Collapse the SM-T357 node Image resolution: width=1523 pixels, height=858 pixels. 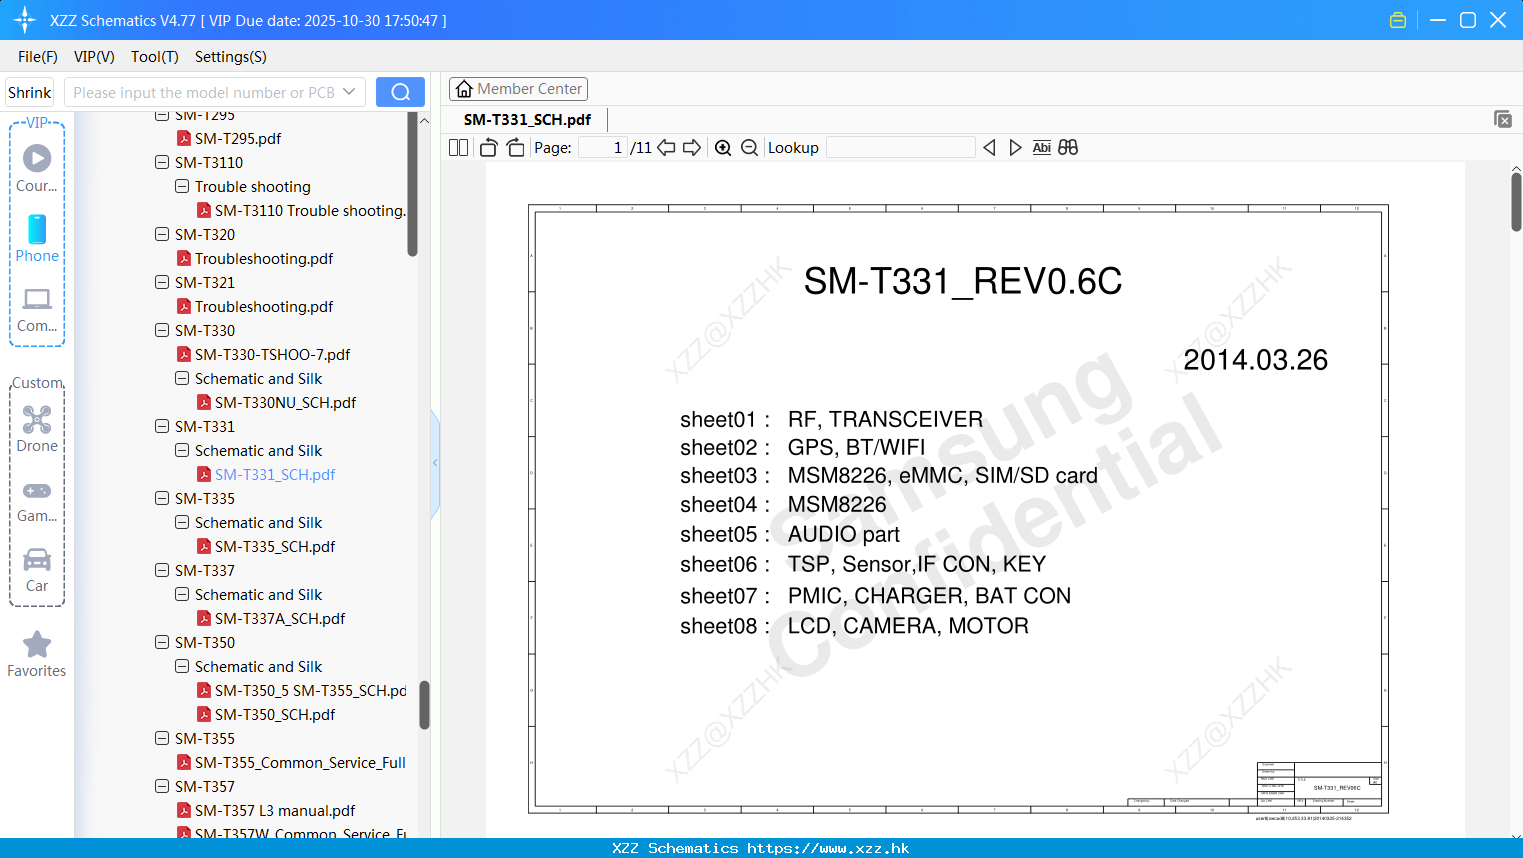(162, 786)
